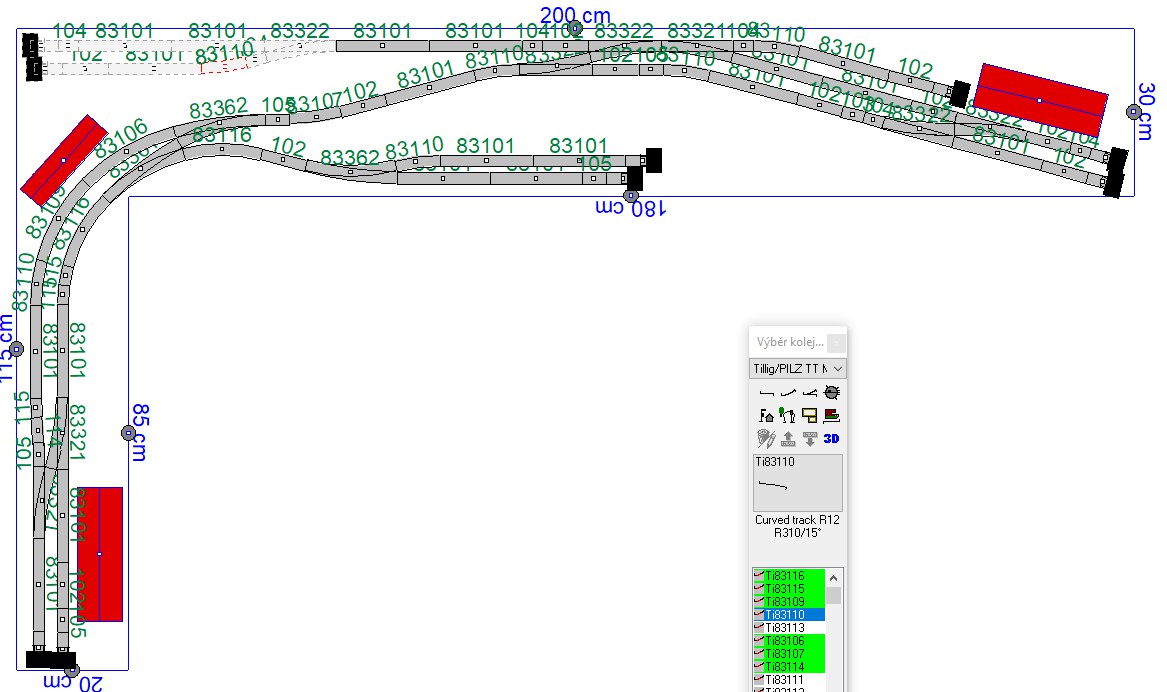This screenshot has width=1167, height=692.
Task: Click the Curved track R12 preview thumbnail
Action: (x=797, y=483)
